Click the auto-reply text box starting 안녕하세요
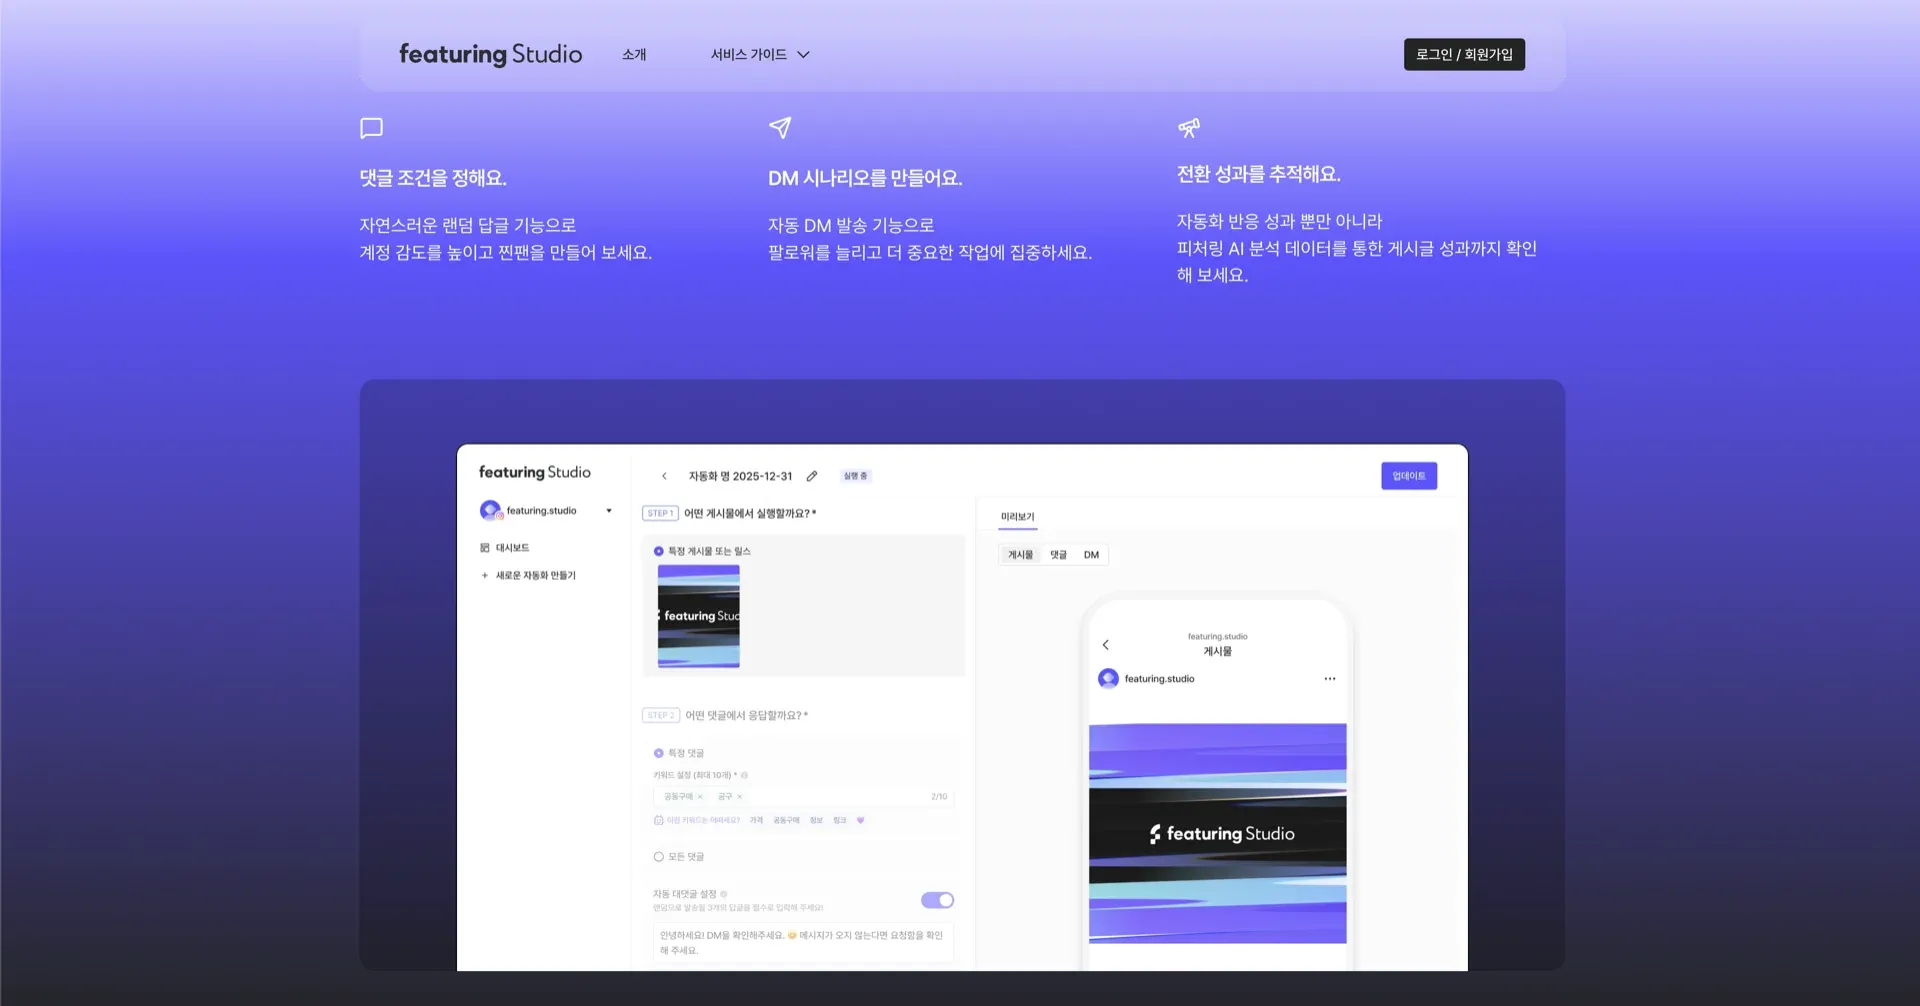 coord(803,942)
